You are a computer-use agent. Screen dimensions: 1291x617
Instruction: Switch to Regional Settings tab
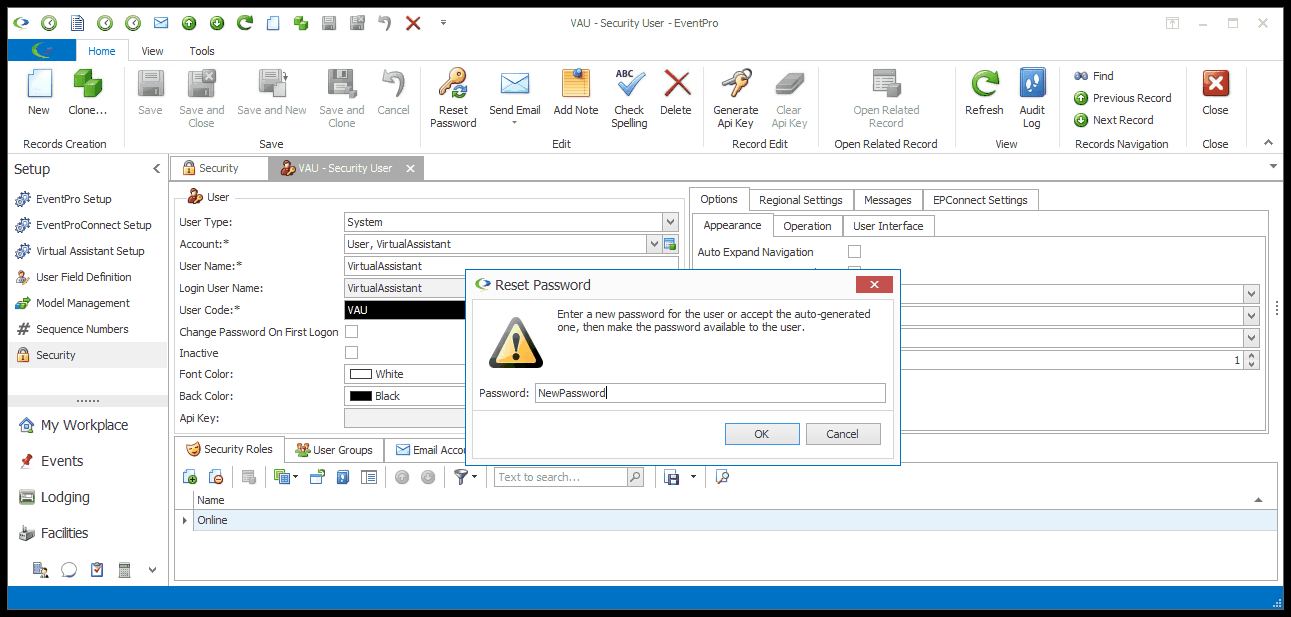[x=801, y=200]
